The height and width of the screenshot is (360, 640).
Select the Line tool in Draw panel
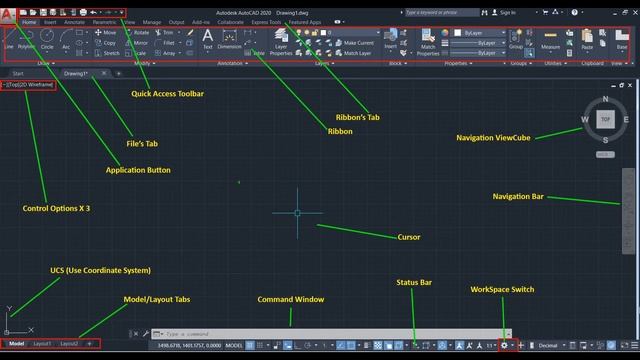click(x=9, y=40)
